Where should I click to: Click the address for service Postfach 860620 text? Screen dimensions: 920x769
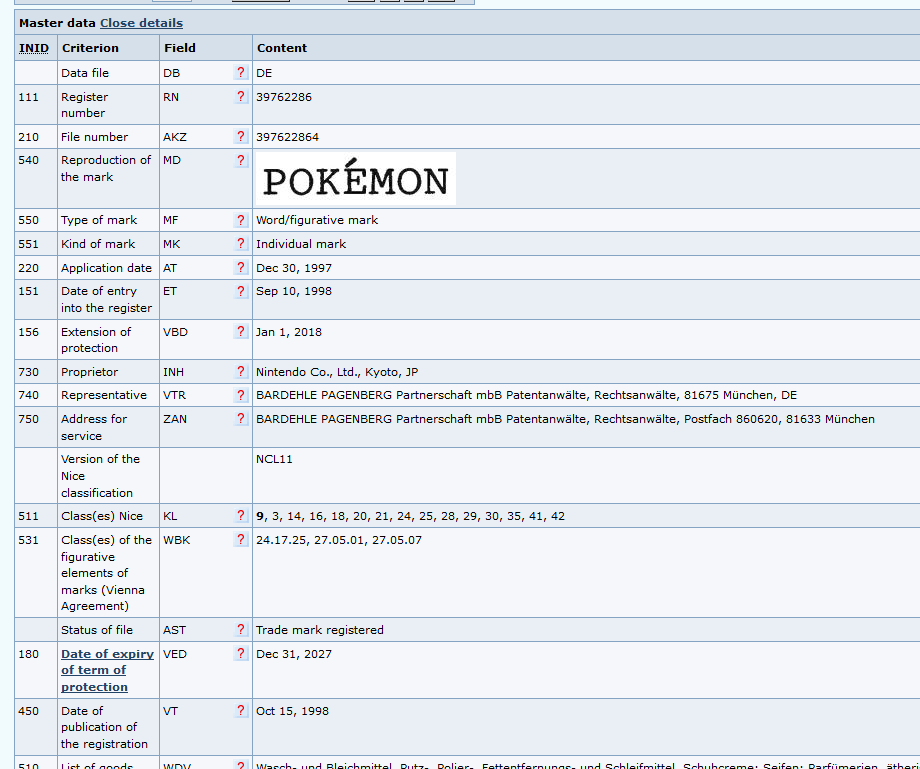[x=565, y=419]
